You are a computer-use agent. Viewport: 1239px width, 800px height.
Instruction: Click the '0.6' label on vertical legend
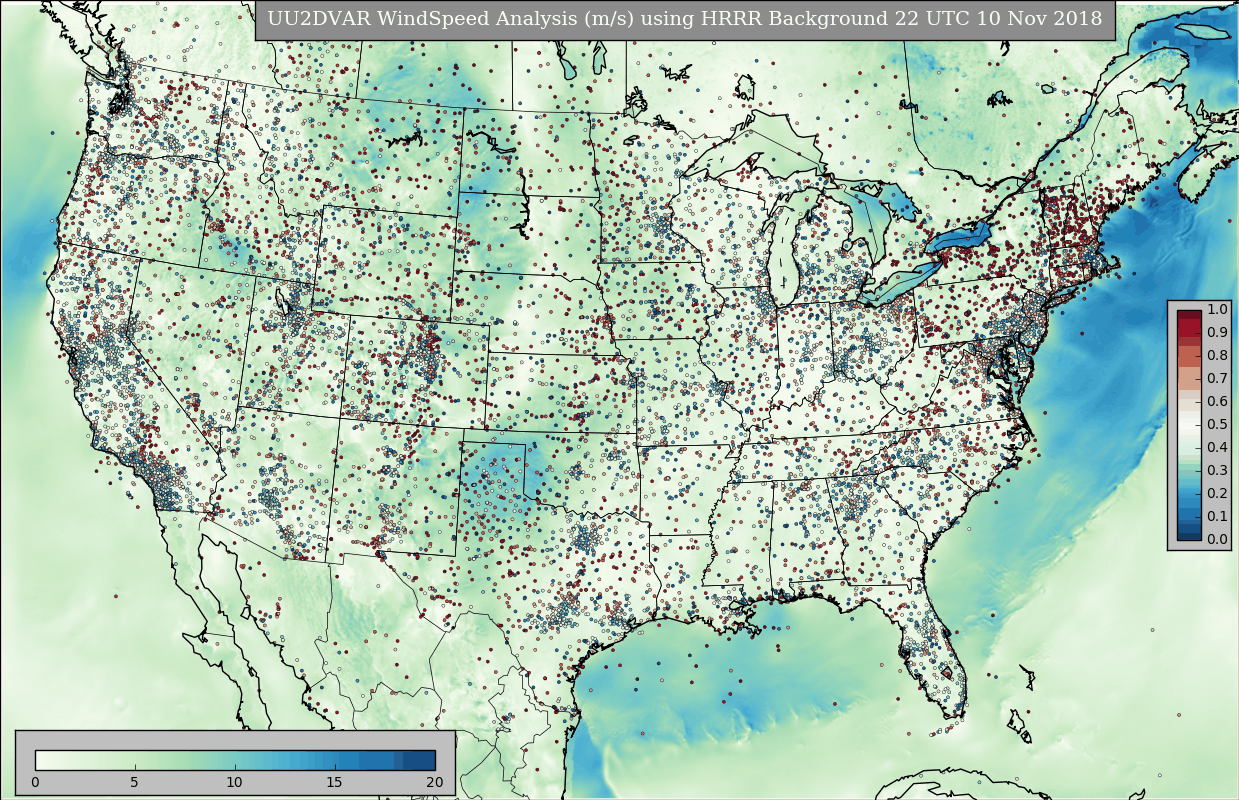(1218, 401)
